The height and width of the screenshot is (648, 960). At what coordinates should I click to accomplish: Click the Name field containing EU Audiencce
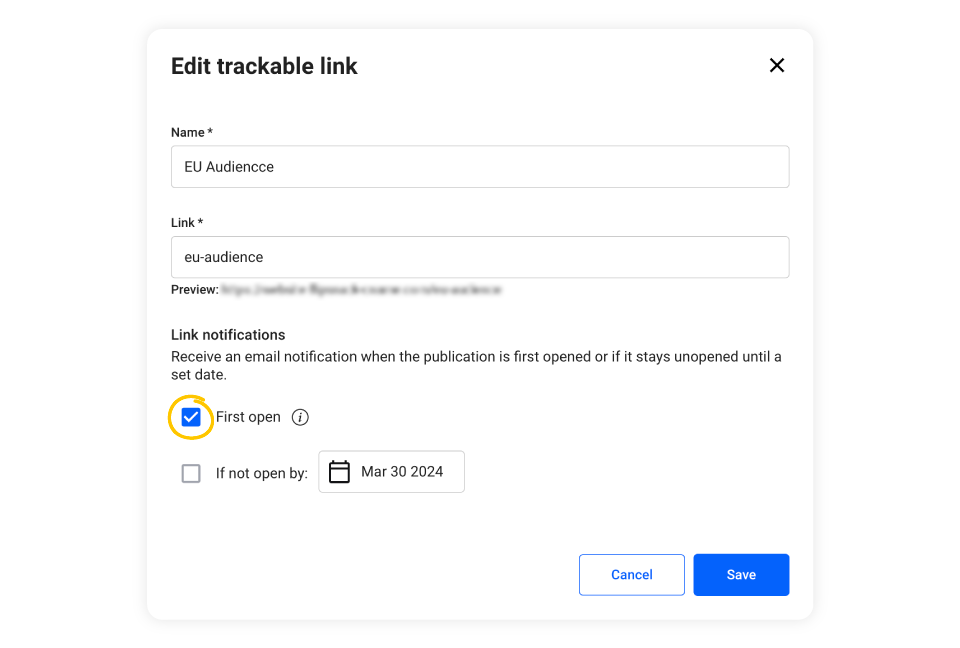[480, 166]
